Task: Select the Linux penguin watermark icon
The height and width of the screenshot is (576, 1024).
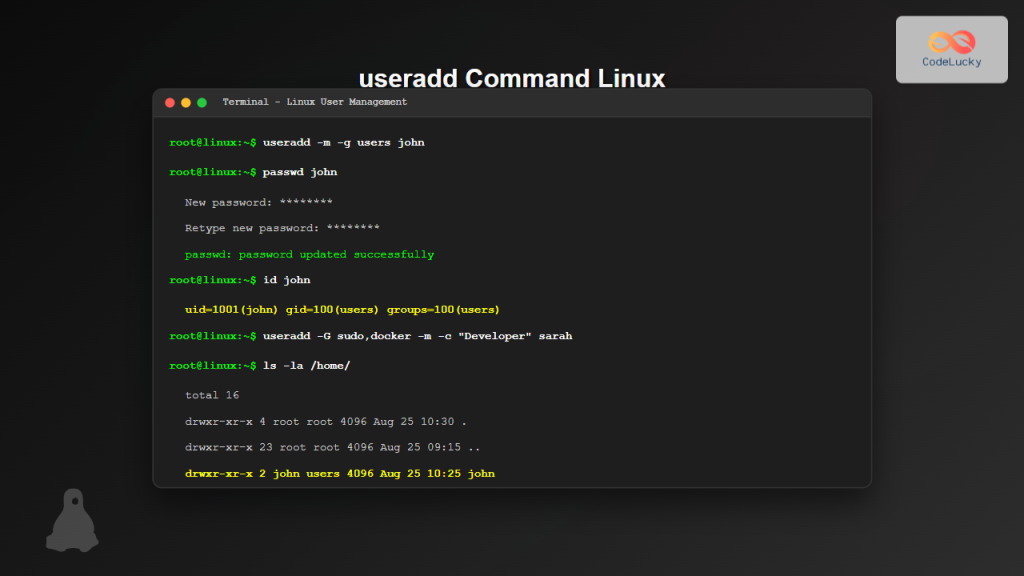Action: [x=73, y=520]
